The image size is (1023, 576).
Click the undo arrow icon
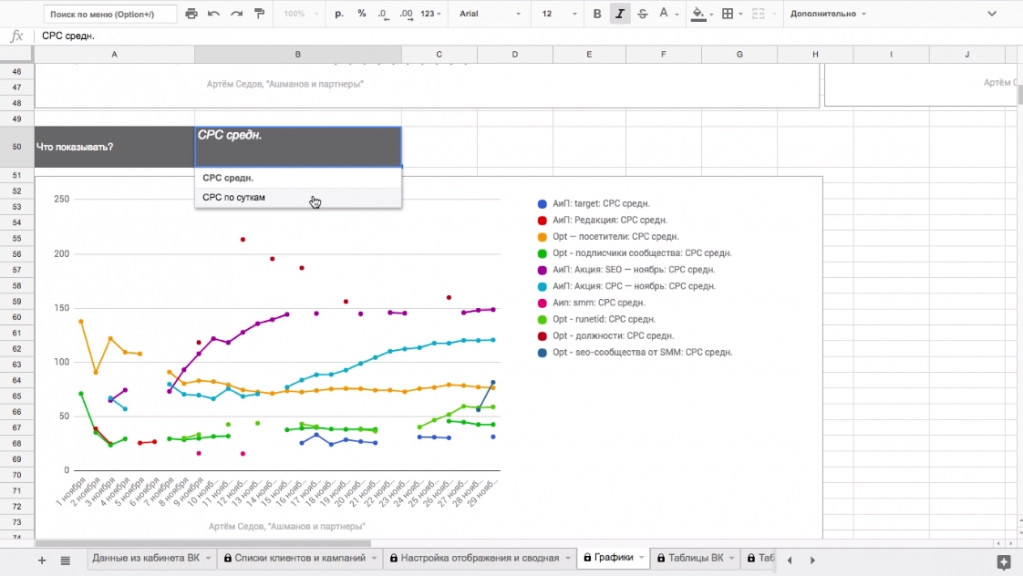[214, 14]
